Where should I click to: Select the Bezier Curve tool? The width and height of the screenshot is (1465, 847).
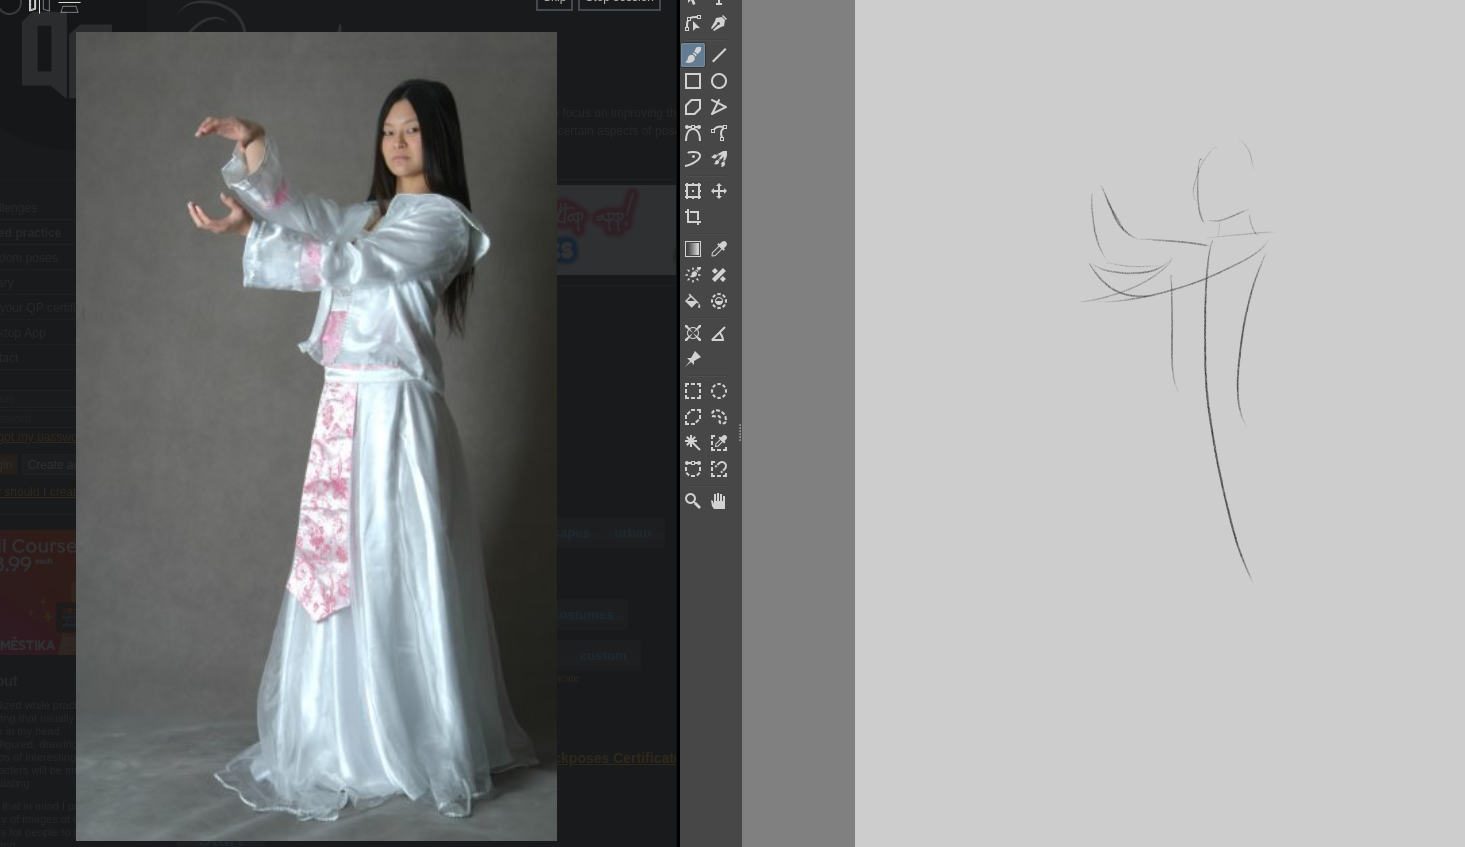pyautogui.click(x=693, y=133)
